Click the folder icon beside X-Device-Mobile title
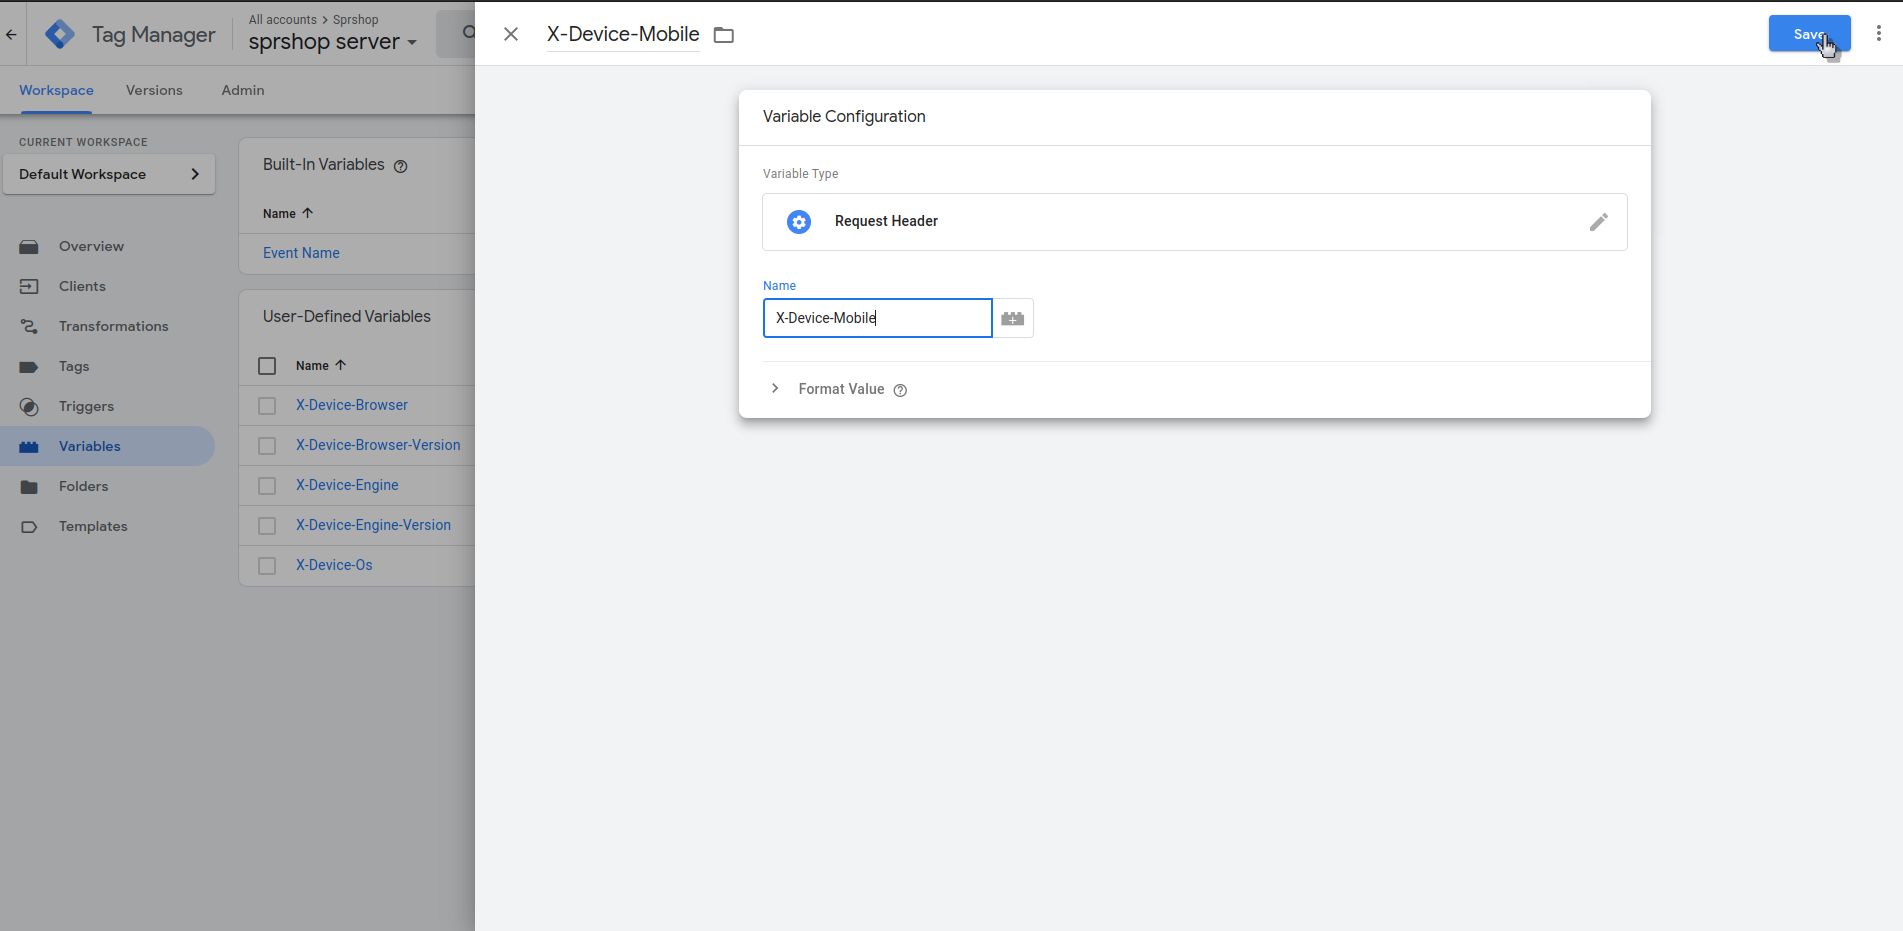 723,34
